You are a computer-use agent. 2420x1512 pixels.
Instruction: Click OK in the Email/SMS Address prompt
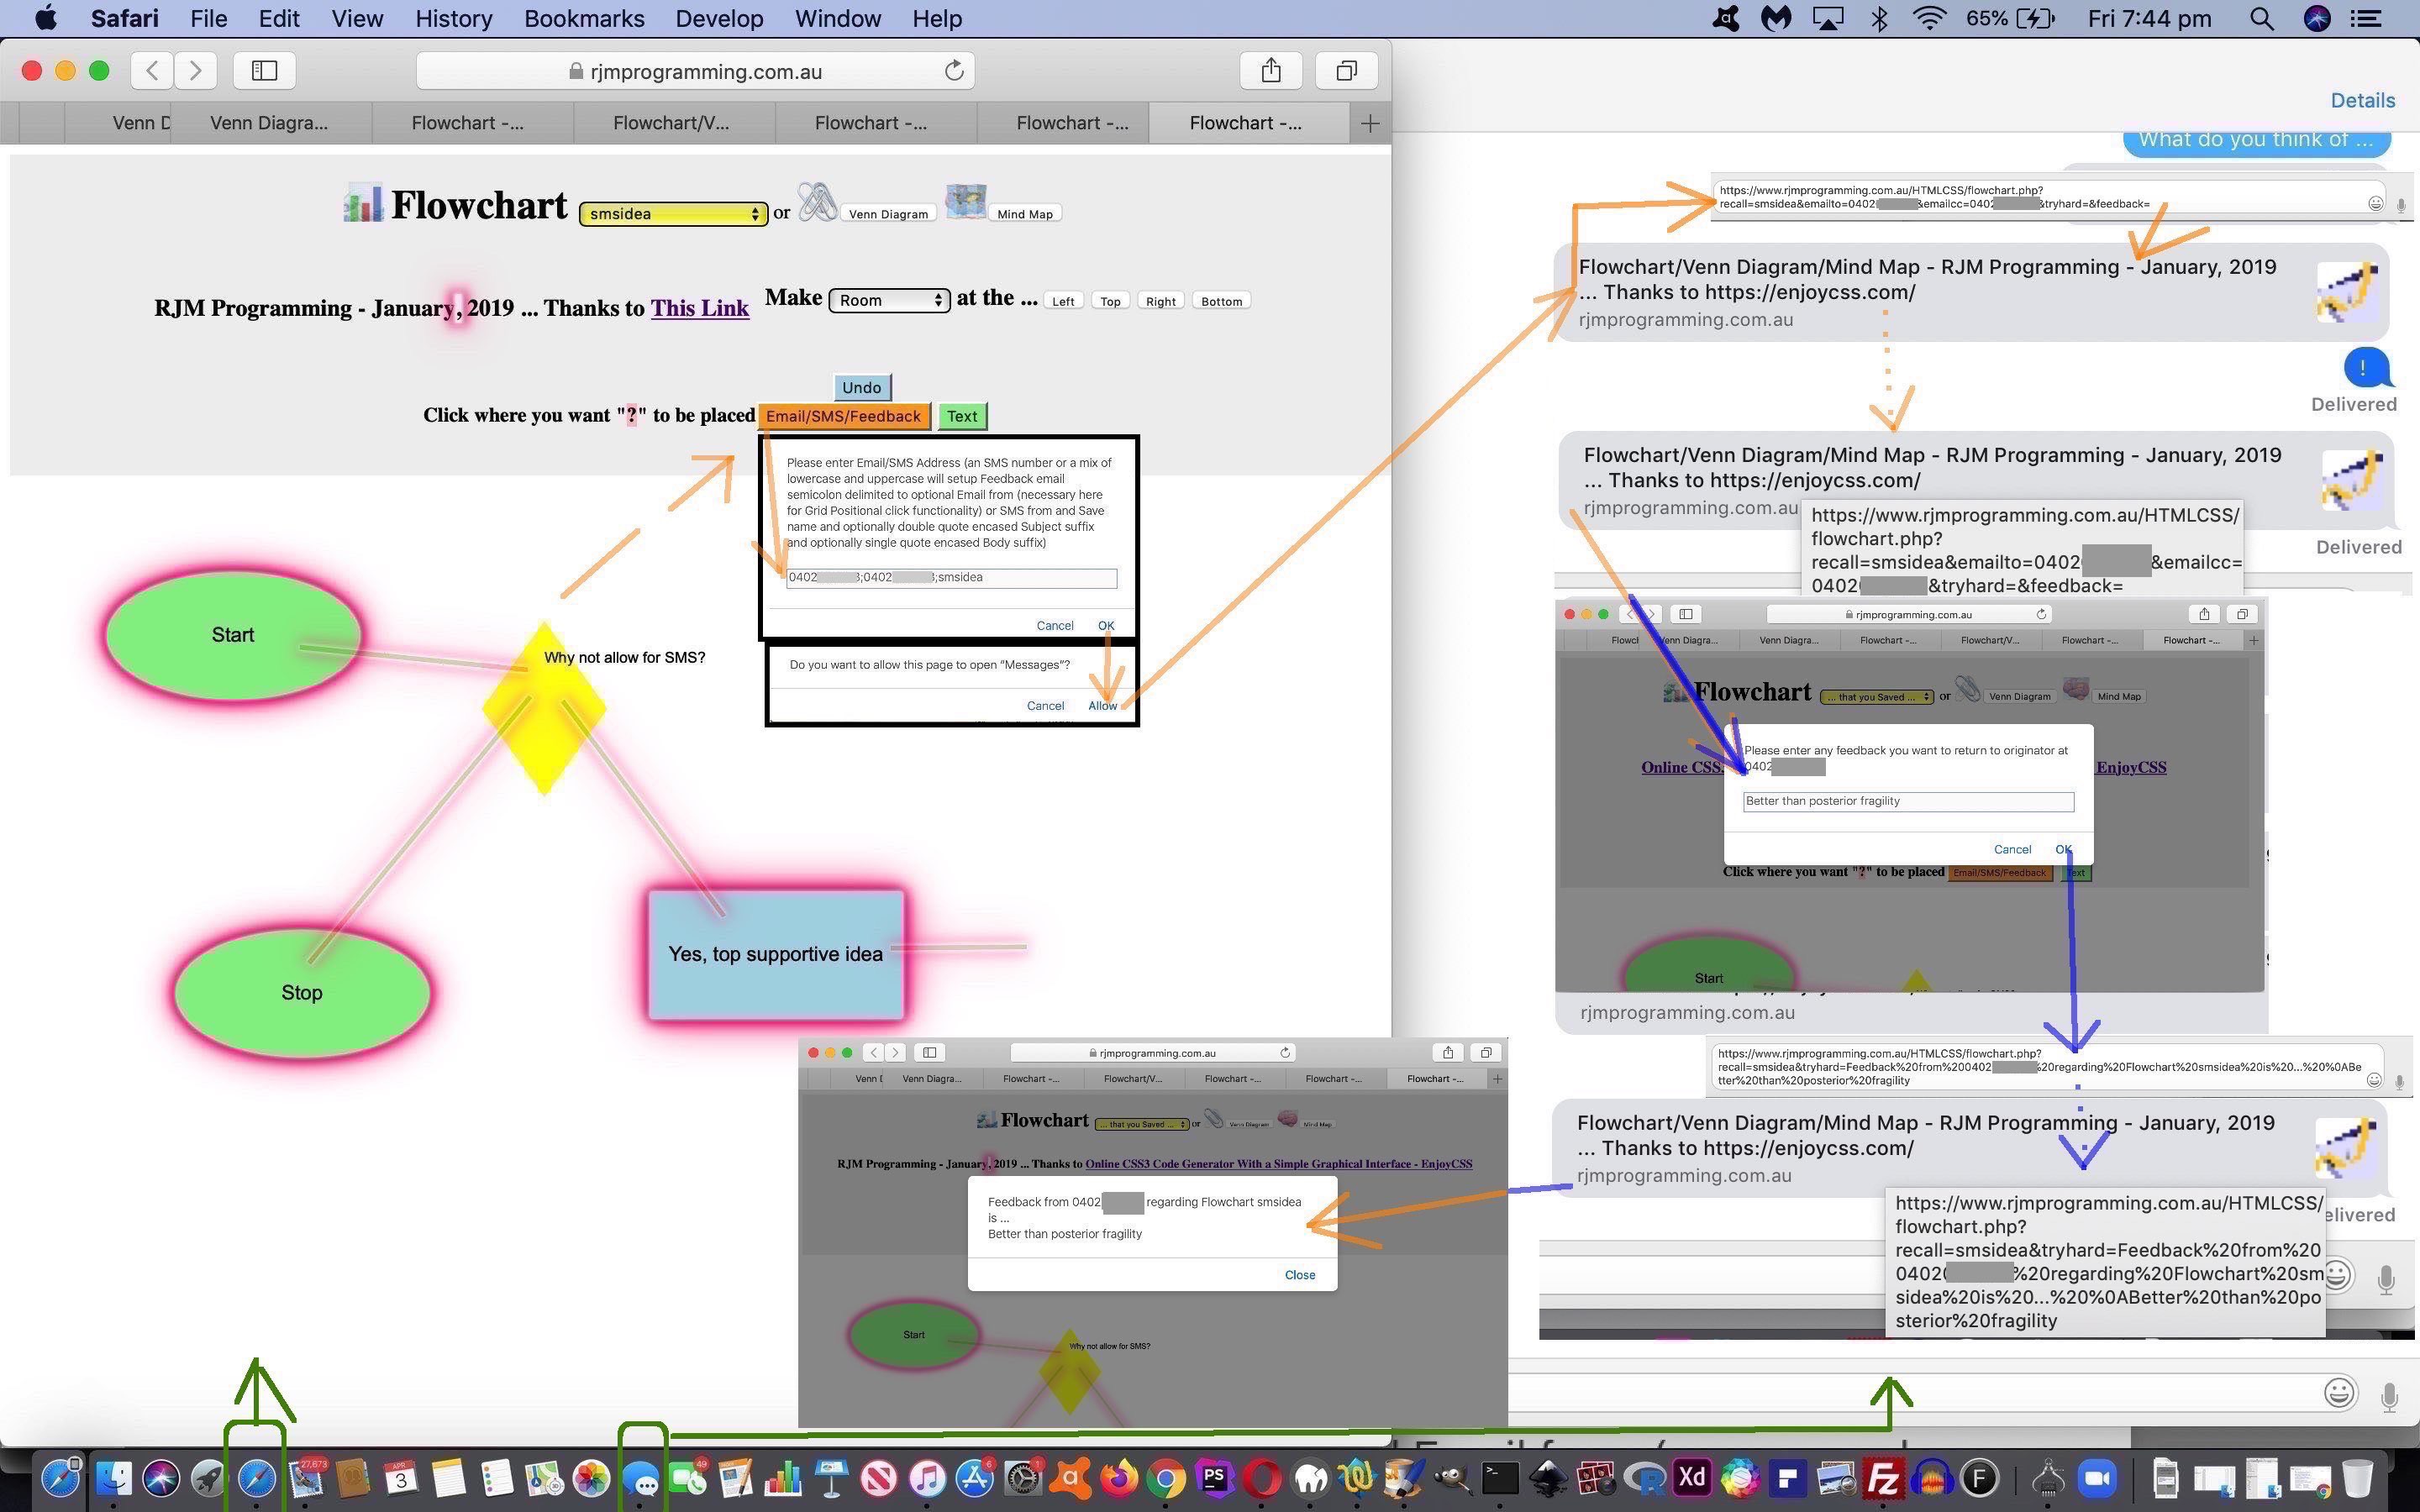point(1105,625)
